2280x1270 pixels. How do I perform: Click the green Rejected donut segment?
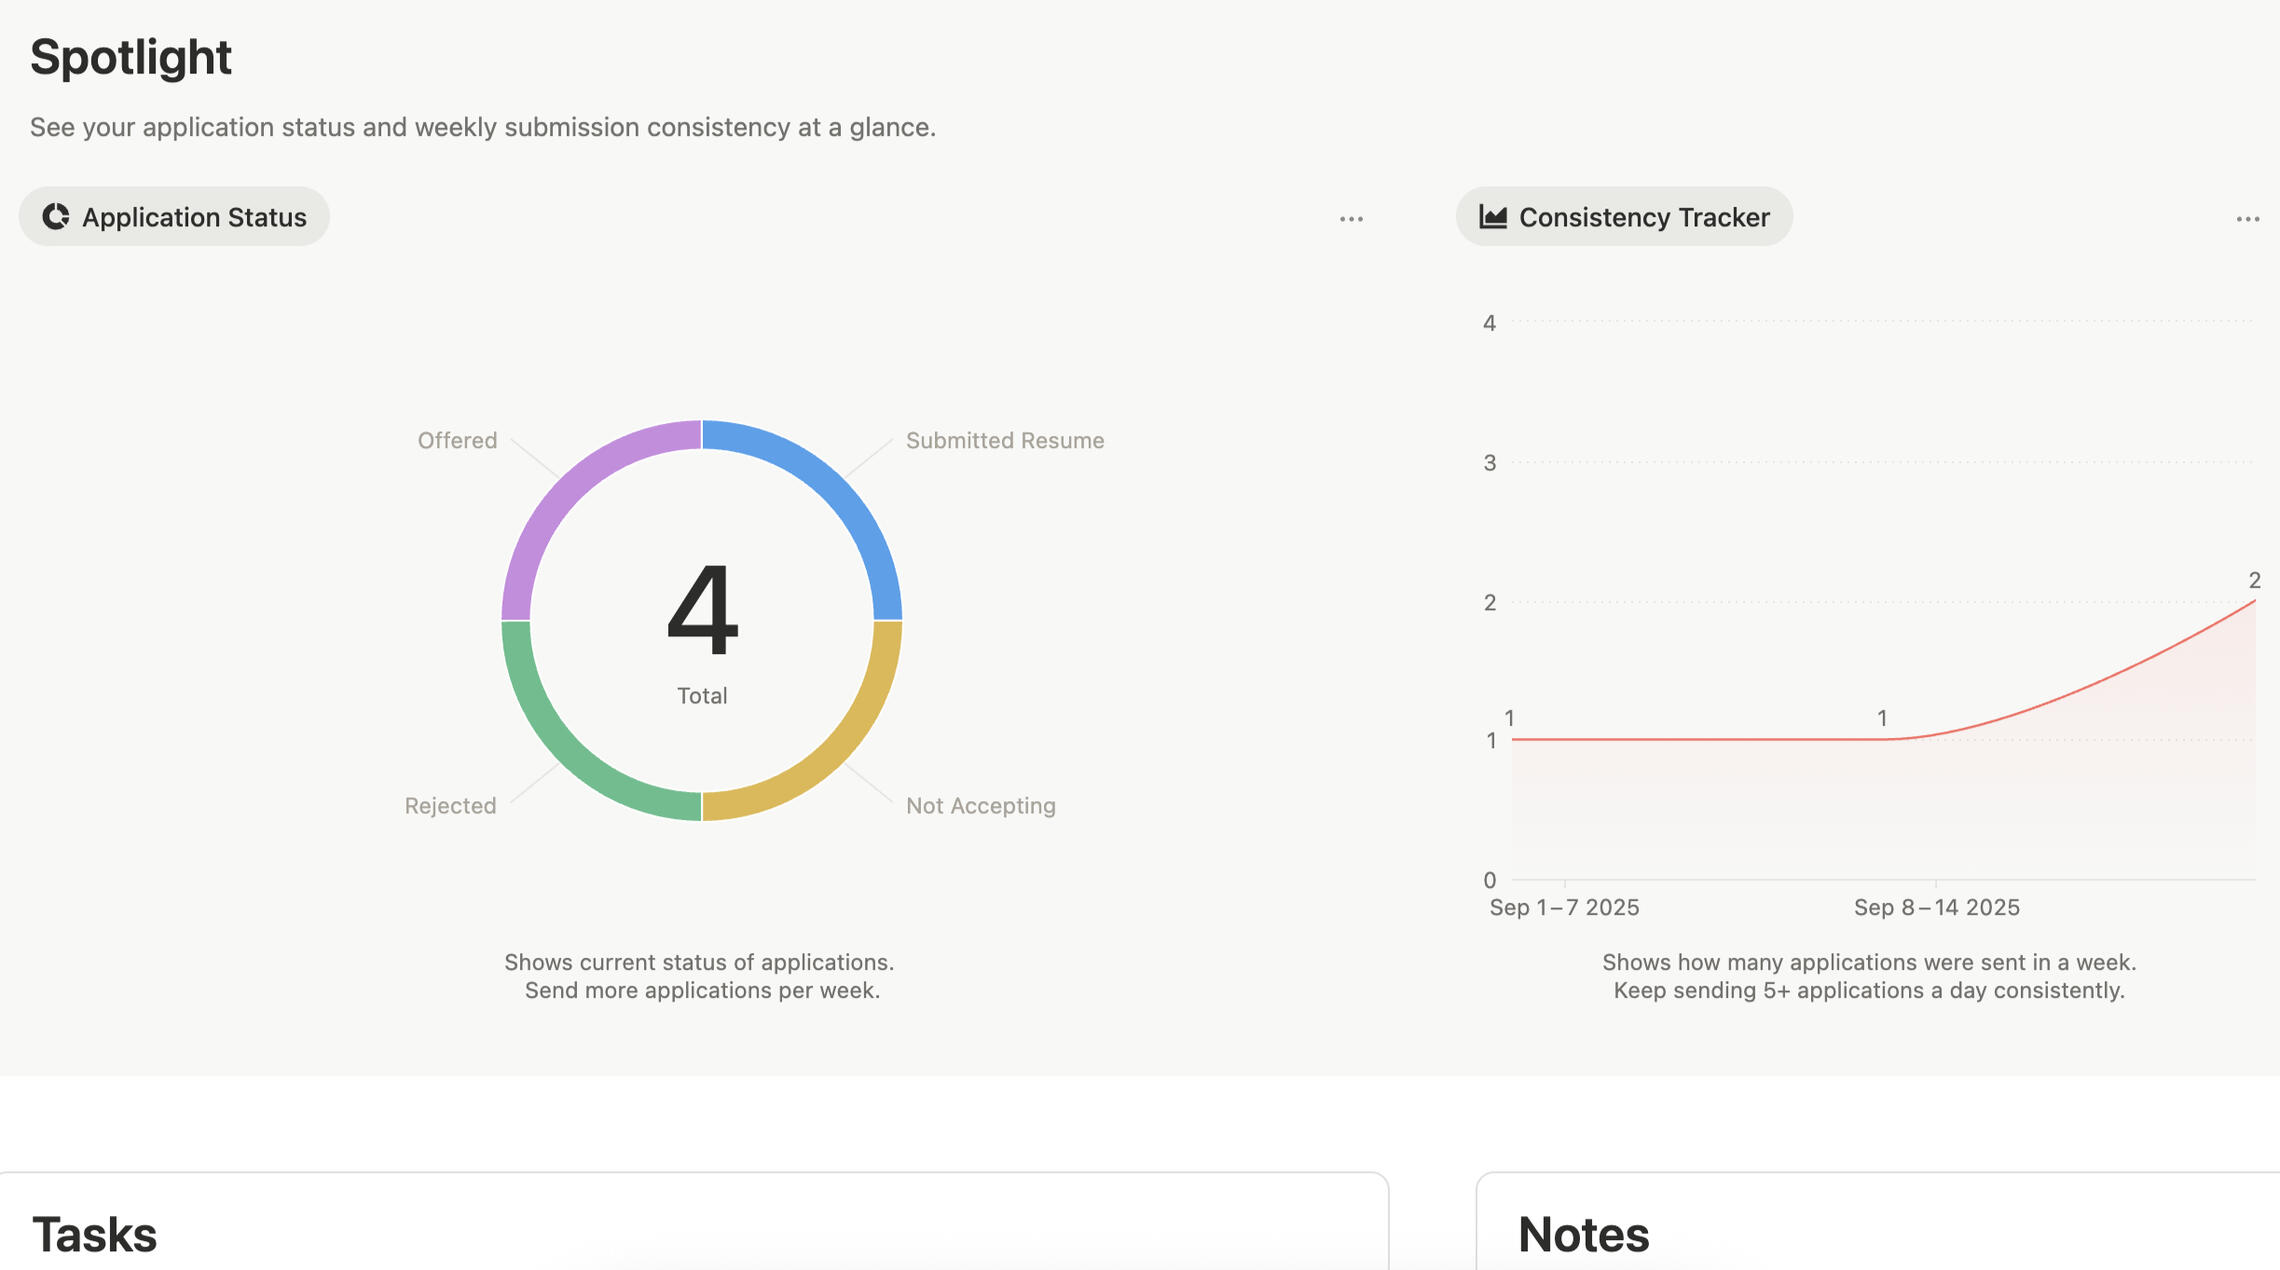[572, 752]
